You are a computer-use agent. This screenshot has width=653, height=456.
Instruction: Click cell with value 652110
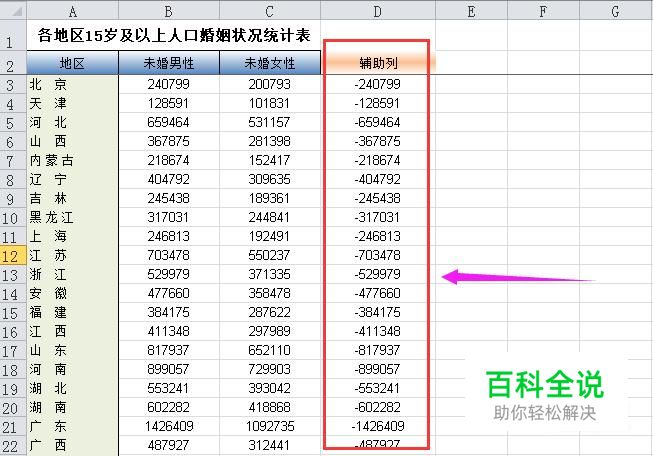tap(270, 351)
